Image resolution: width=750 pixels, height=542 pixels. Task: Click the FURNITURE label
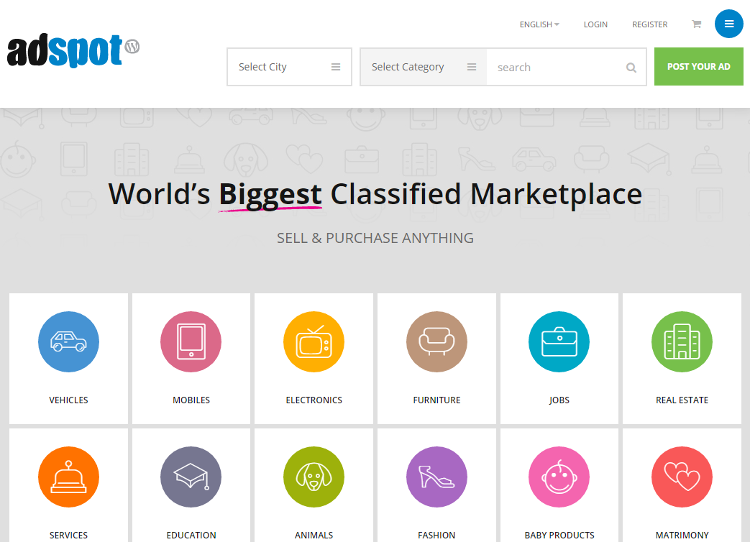[437, 400]
